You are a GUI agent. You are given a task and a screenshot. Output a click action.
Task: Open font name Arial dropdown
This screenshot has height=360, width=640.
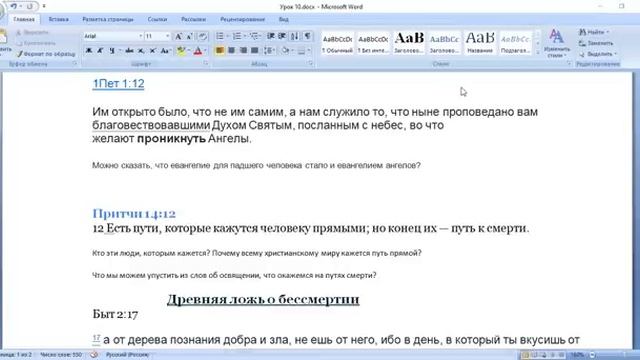[x=140, y=36]
